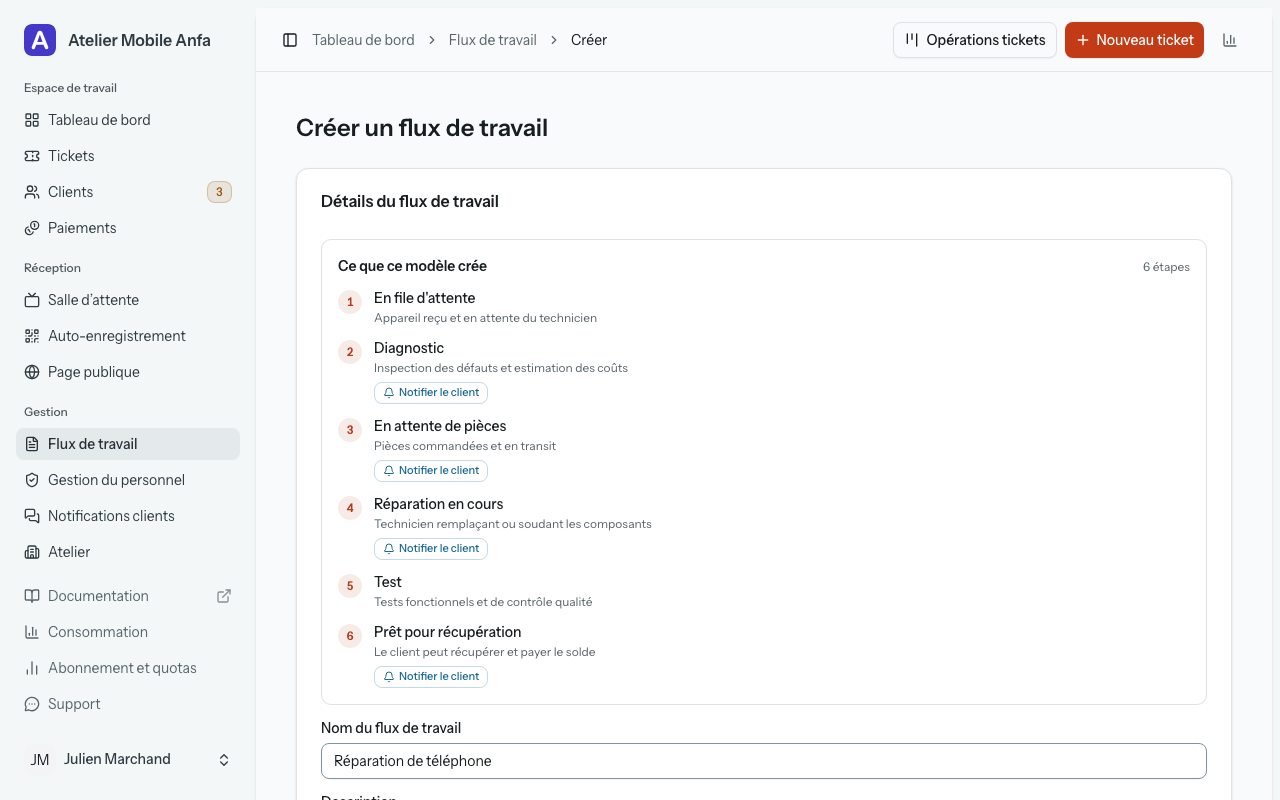Click "Inspection des défauts et estimation des coûts"
Screen dimensions: 1280x800
pos(501,368)
